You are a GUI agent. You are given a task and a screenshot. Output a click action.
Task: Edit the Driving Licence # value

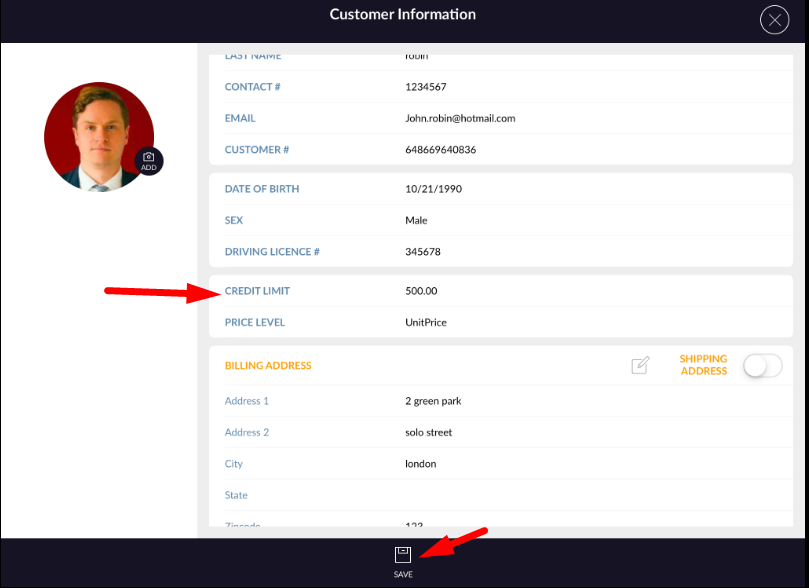(x=422, y=252)
